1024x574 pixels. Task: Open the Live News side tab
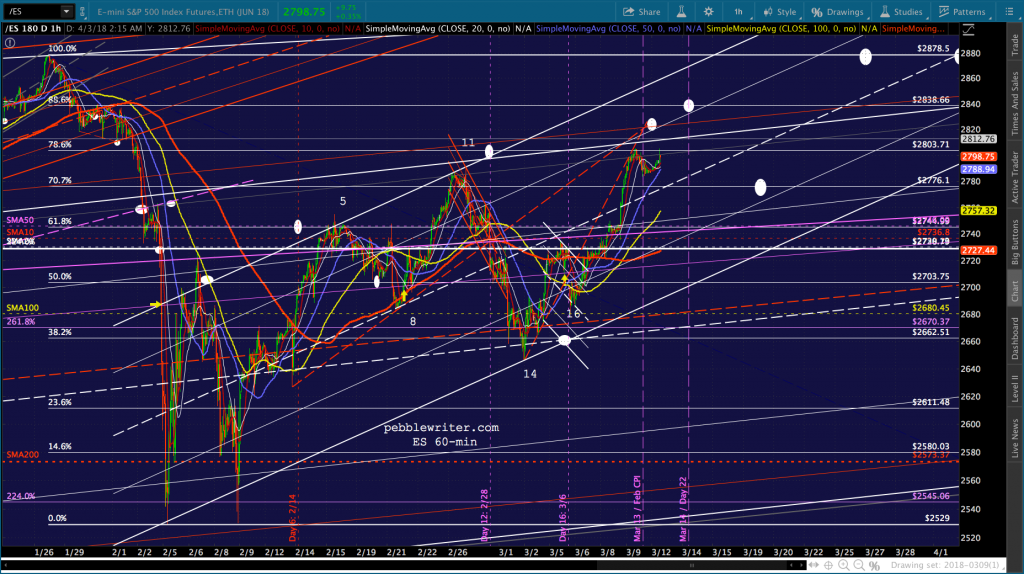(x=1015, y=439)
